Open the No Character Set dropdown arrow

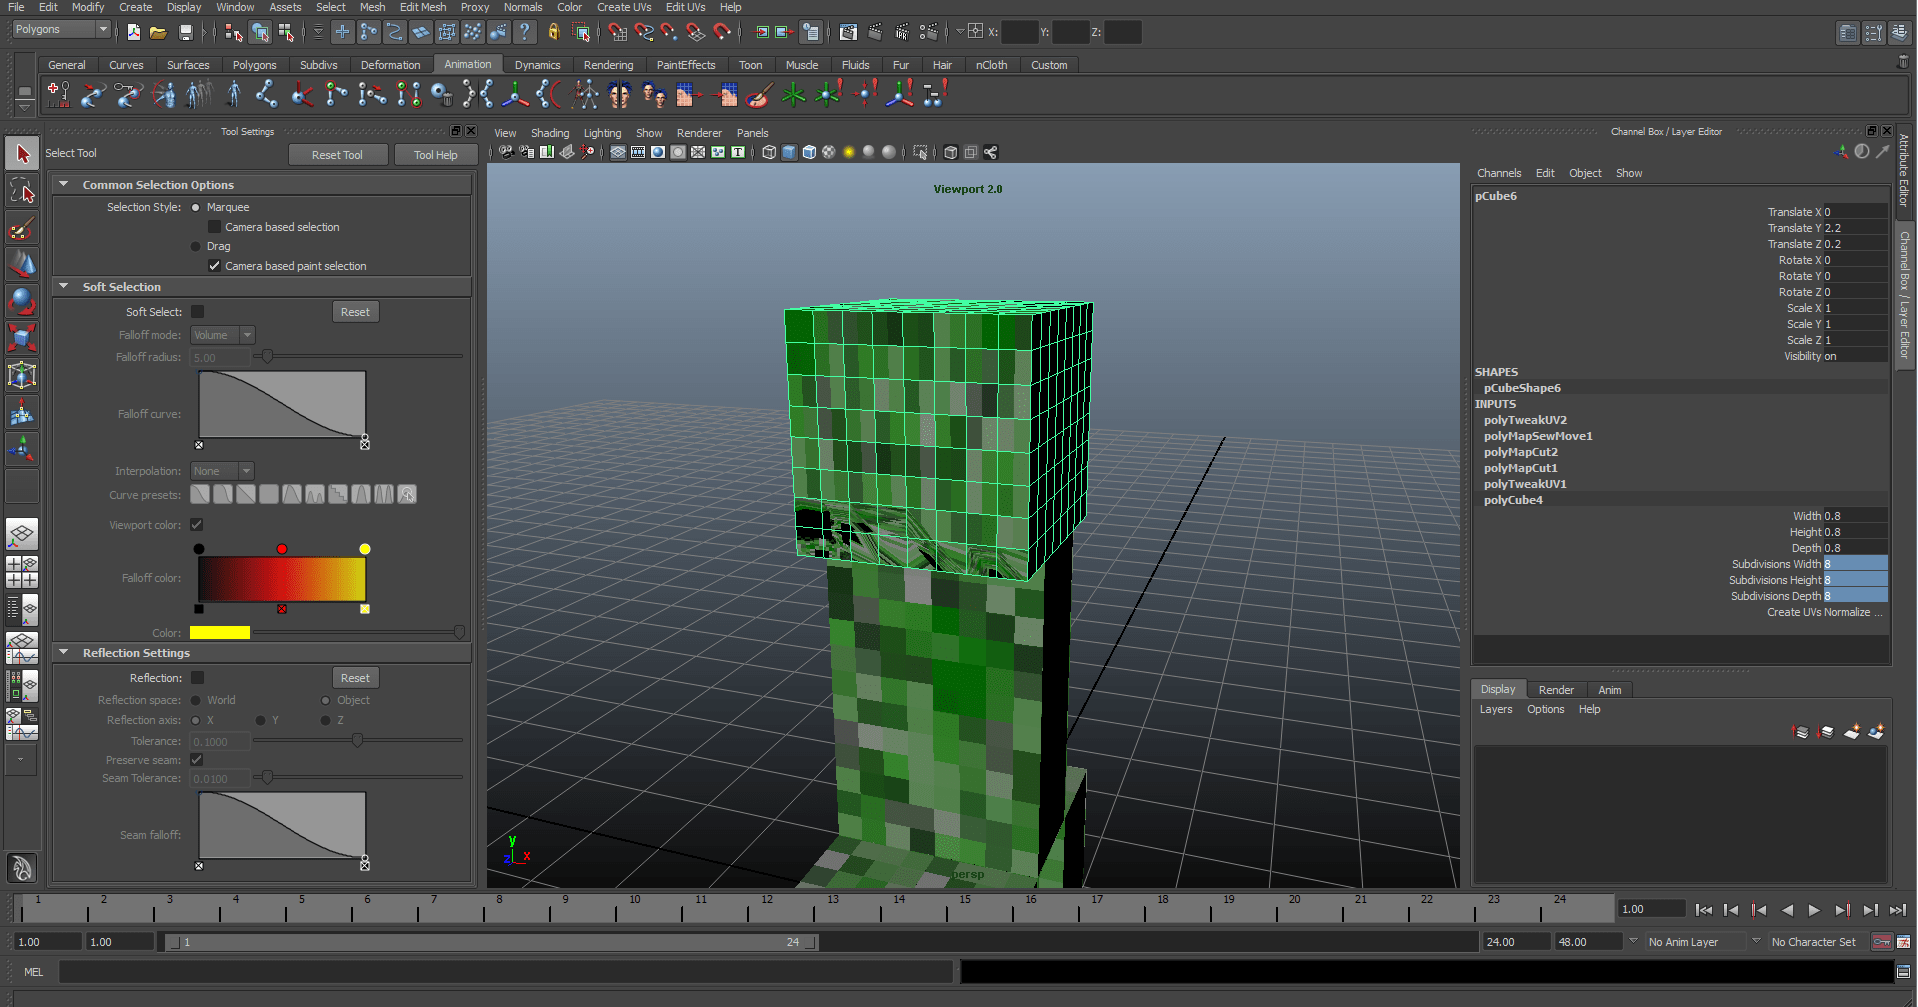1756,941
